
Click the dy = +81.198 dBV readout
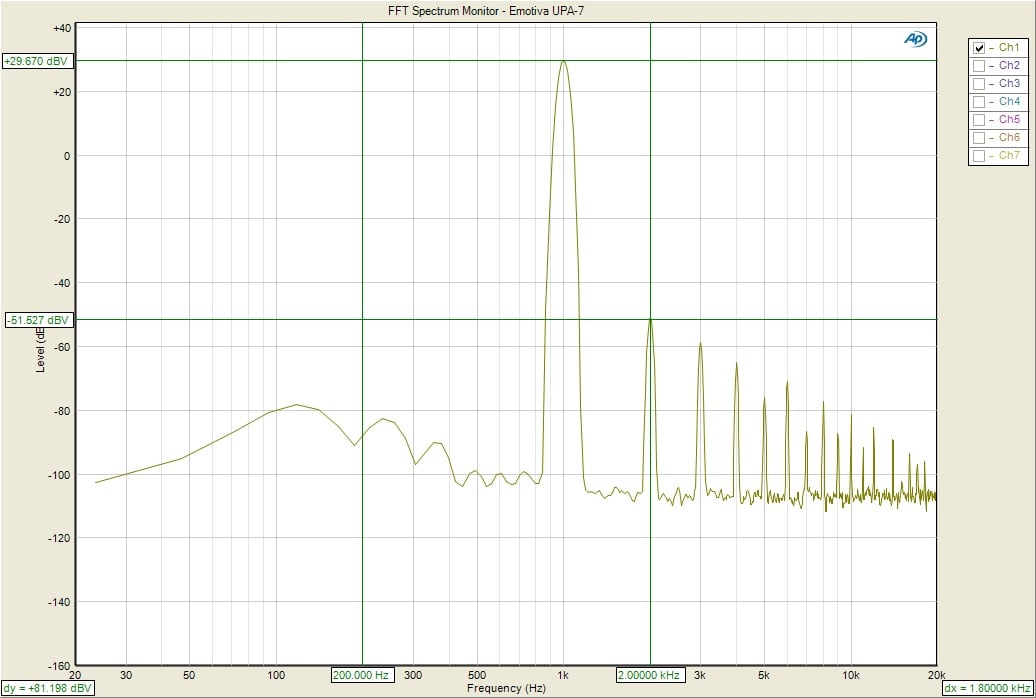(48, 688)
